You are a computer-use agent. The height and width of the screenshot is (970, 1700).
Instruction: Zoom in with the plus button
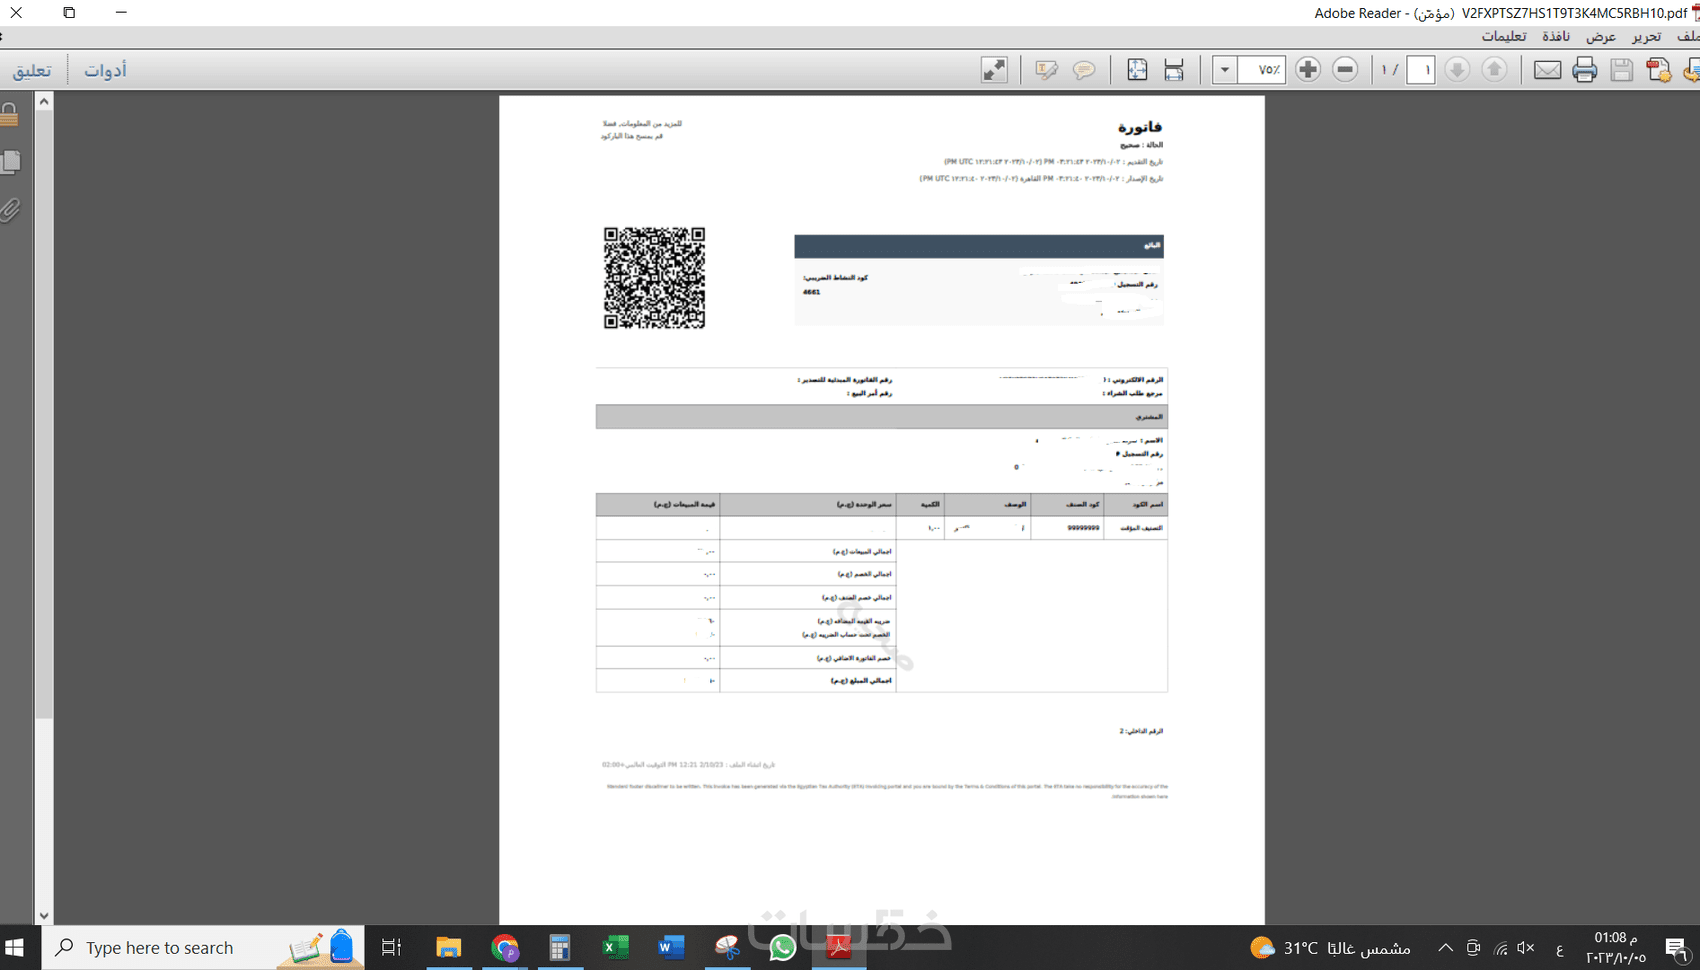coord(1308,70)
